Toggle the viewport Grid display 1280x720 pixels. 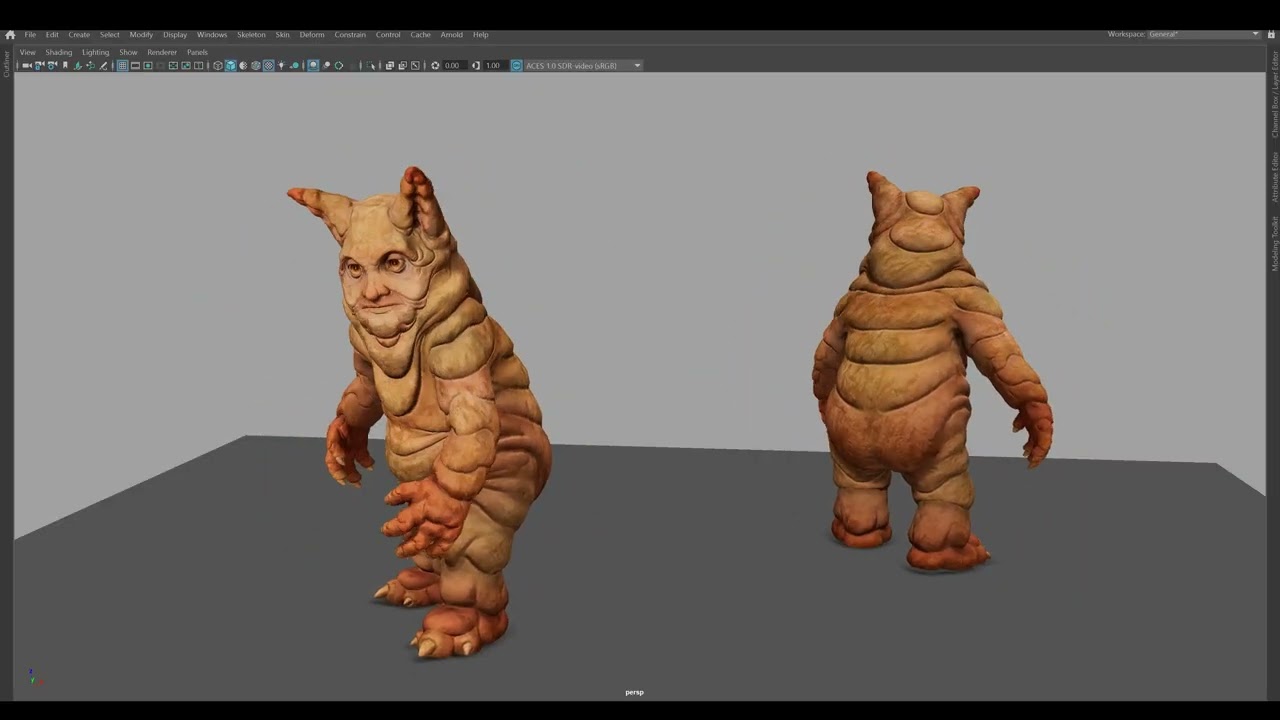[122, 66]
